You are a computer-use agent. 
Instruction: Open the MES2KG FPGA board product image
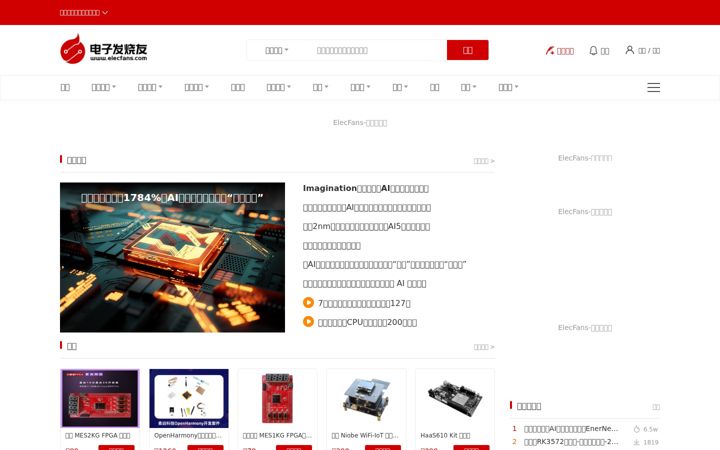[100, 398]
